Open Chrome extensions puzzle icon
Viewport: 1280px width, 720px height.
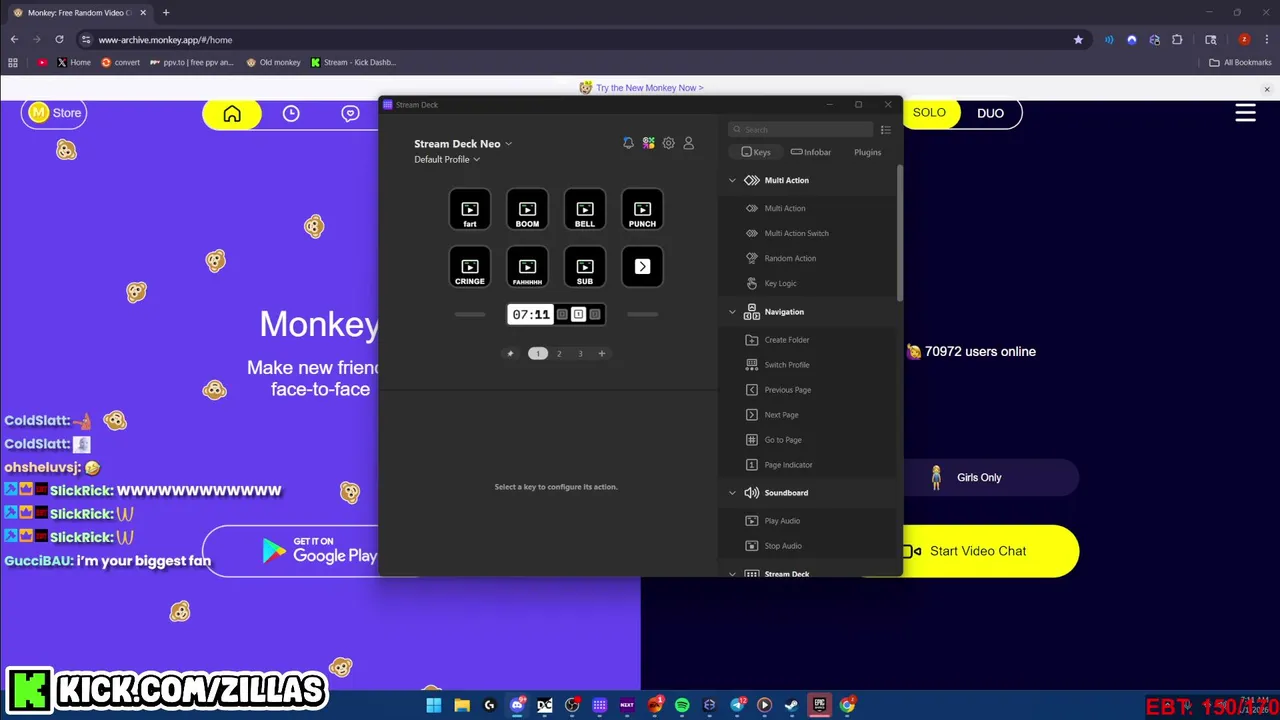click(x=1177, y=40)
